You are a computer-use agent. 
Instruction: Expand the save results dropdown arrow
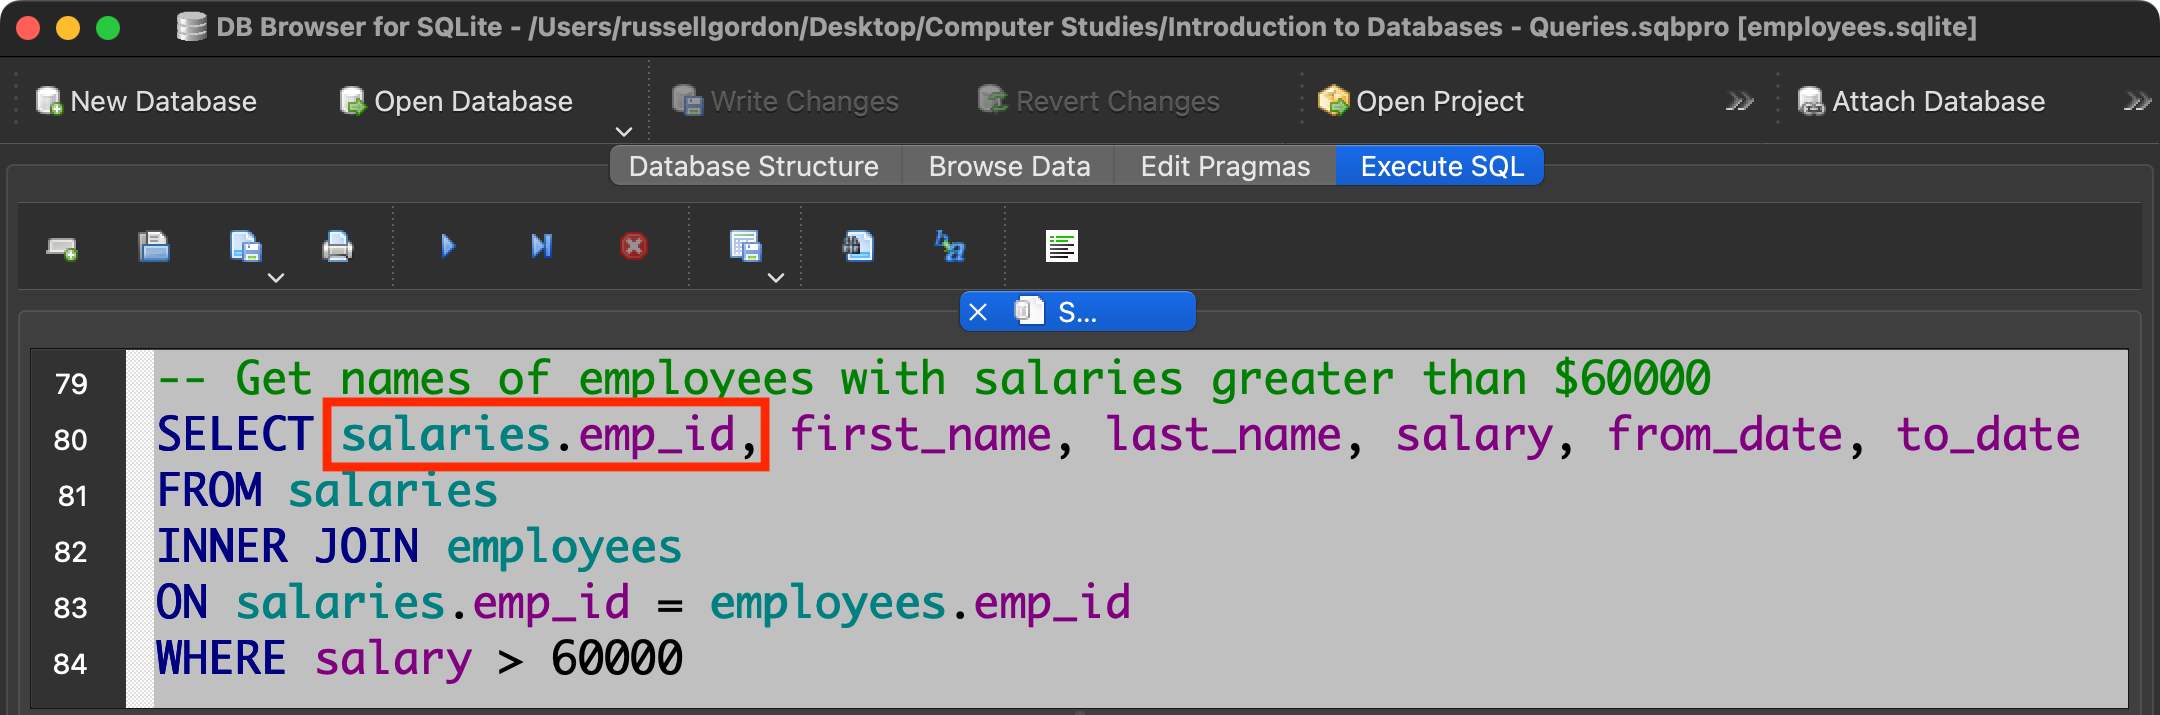tap(776, 278)
